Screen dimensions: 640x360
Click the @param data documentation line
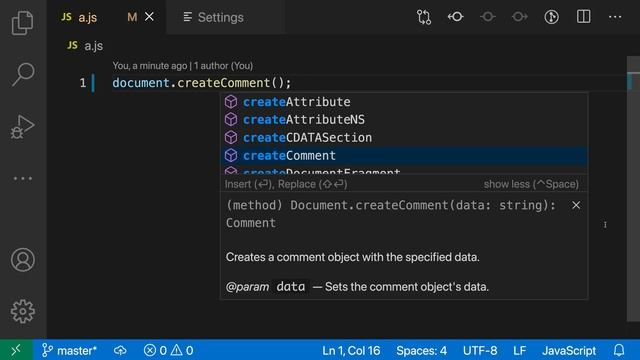coord(357,287)
